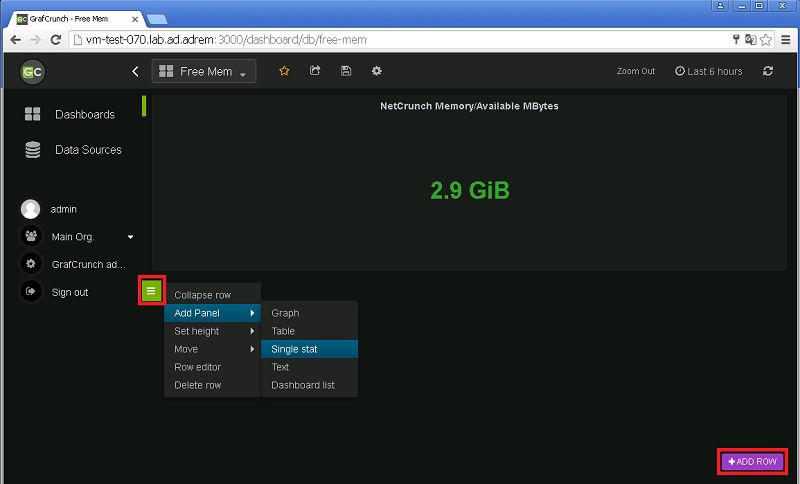Open the GrafCrunch ad... link
Image resolution: width=800 pixels, height=484 pixels.
click(x=88, y=264)
